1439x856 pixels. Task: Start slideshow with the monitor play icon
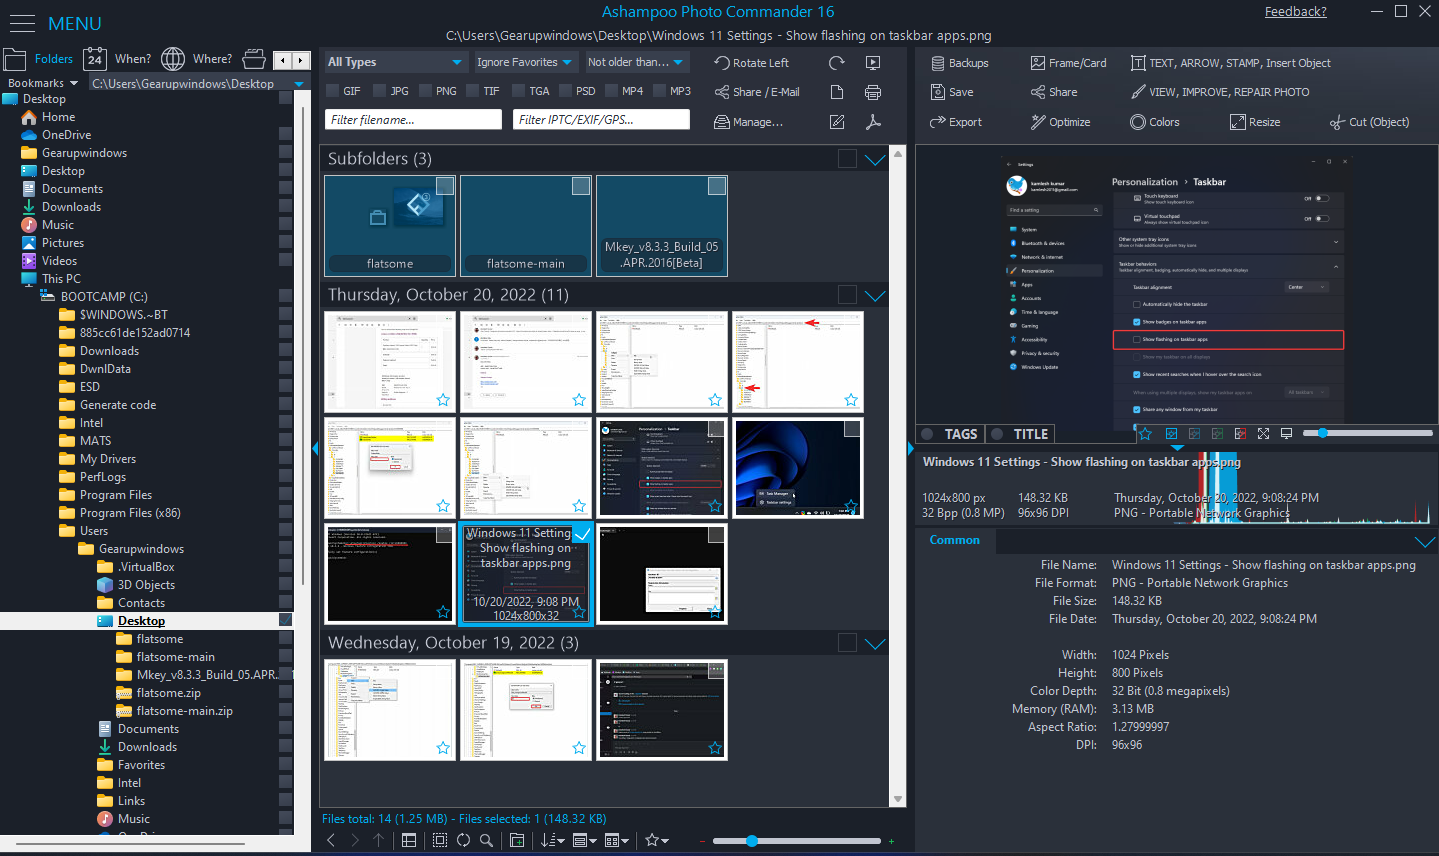coord(873,63)
